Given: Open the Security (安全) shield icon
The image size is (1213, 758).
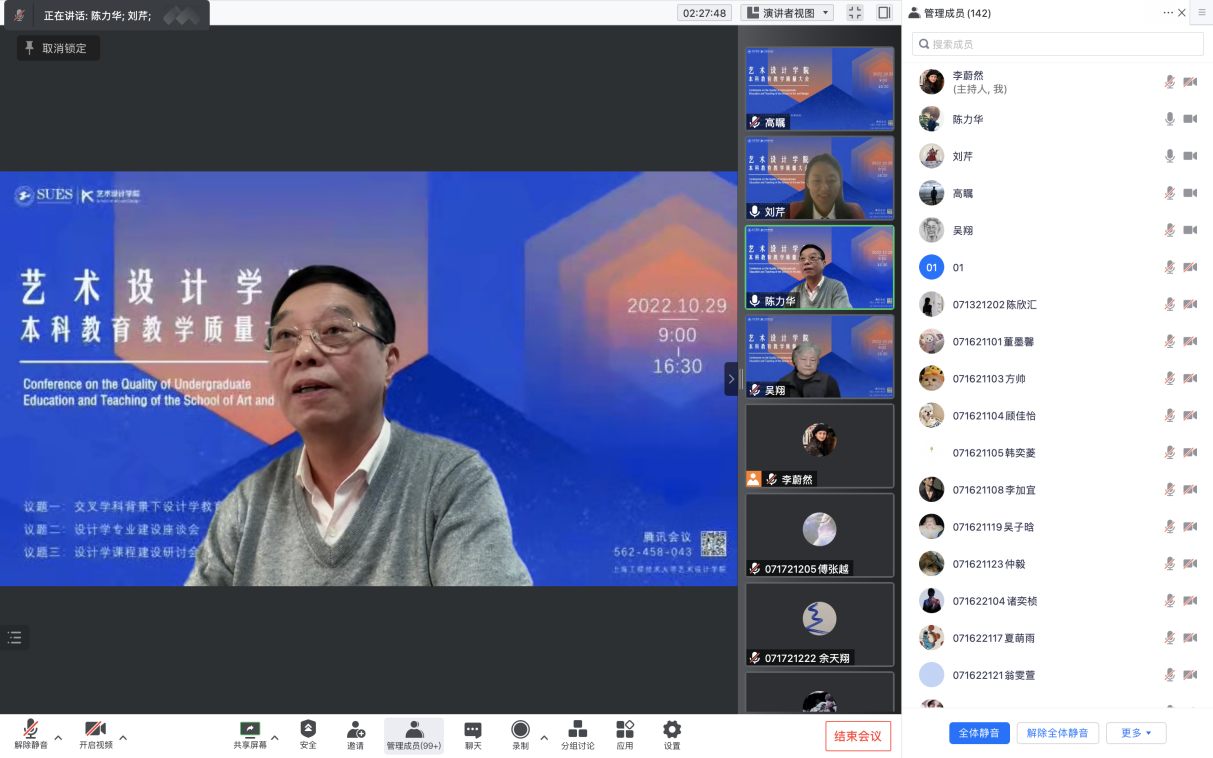Looking at the screenshot, I should click(308, 733).
